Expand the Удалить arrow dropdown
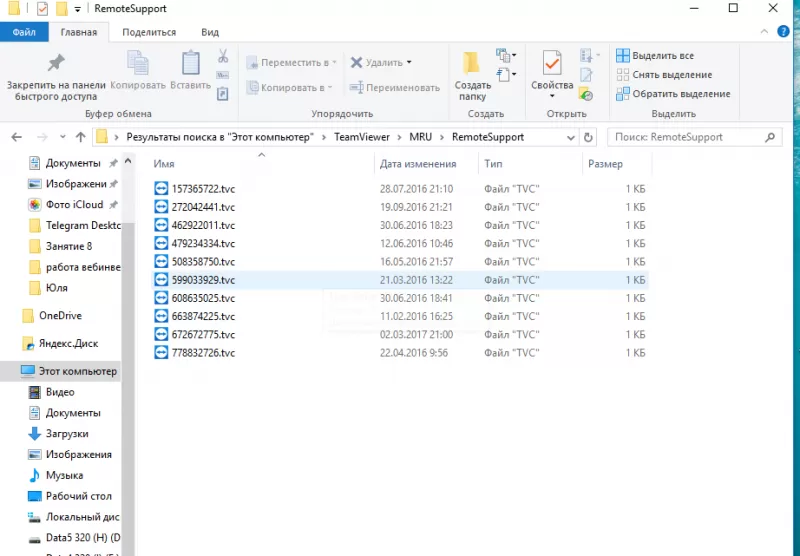 tap(409, 62)
